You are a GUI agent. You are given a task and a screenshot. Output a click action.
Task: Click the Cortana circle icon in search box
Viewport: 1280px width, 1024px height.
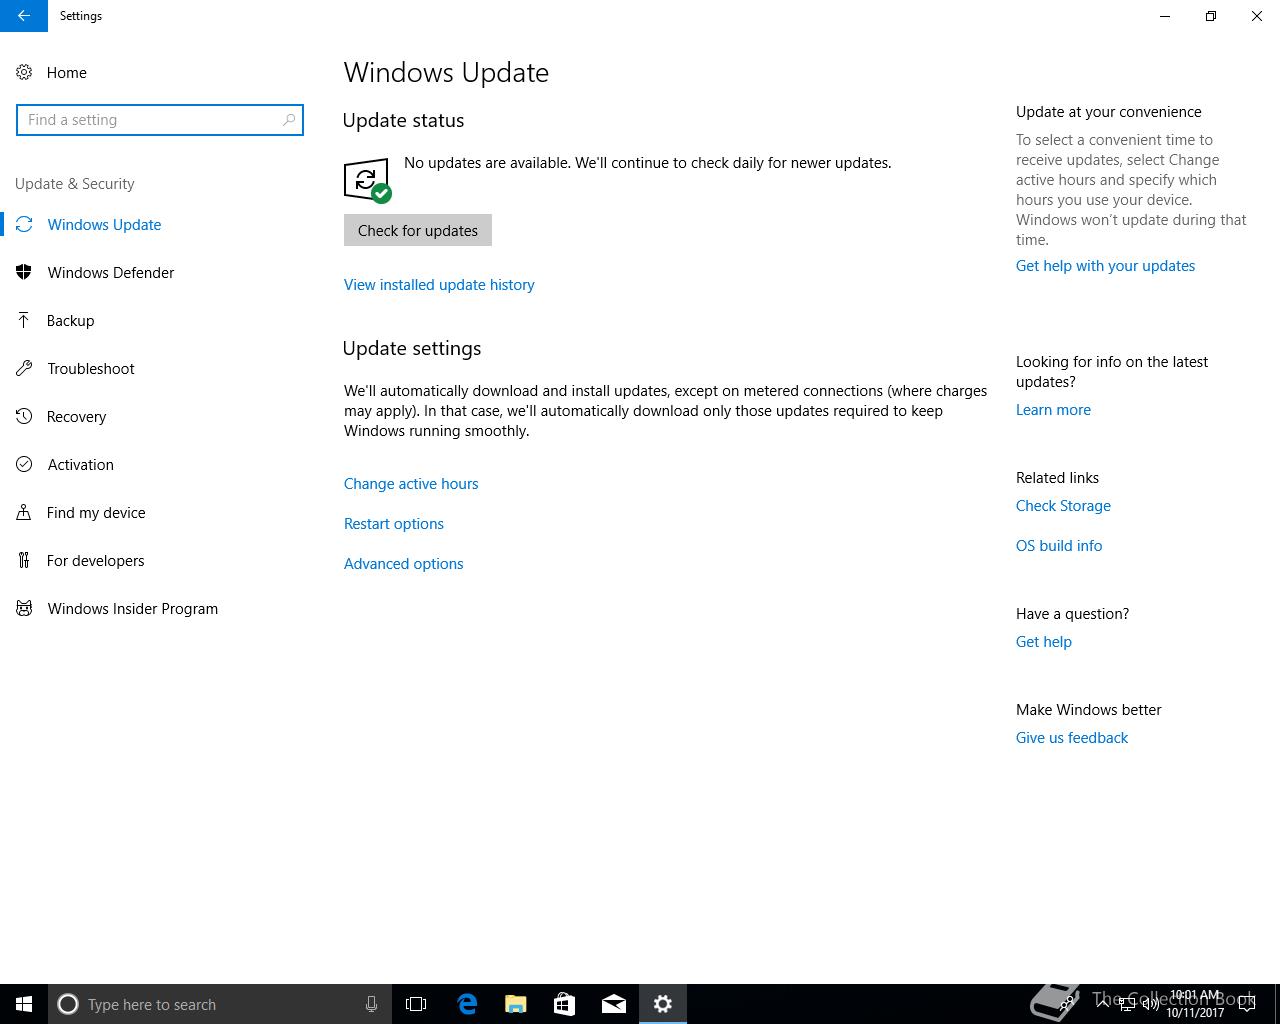point(68,1004)
